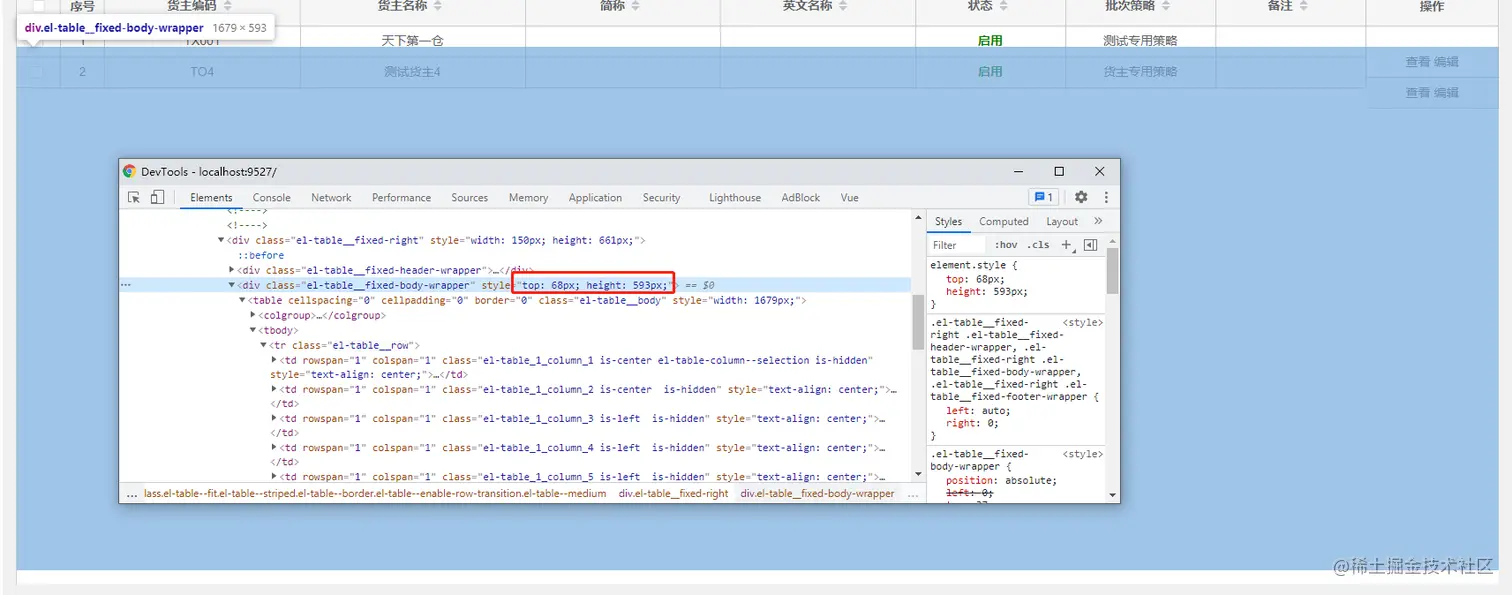Toggle the device toolbar icon
The width and height of the screenshot is (1512, 595).
[x=157, y=198]
